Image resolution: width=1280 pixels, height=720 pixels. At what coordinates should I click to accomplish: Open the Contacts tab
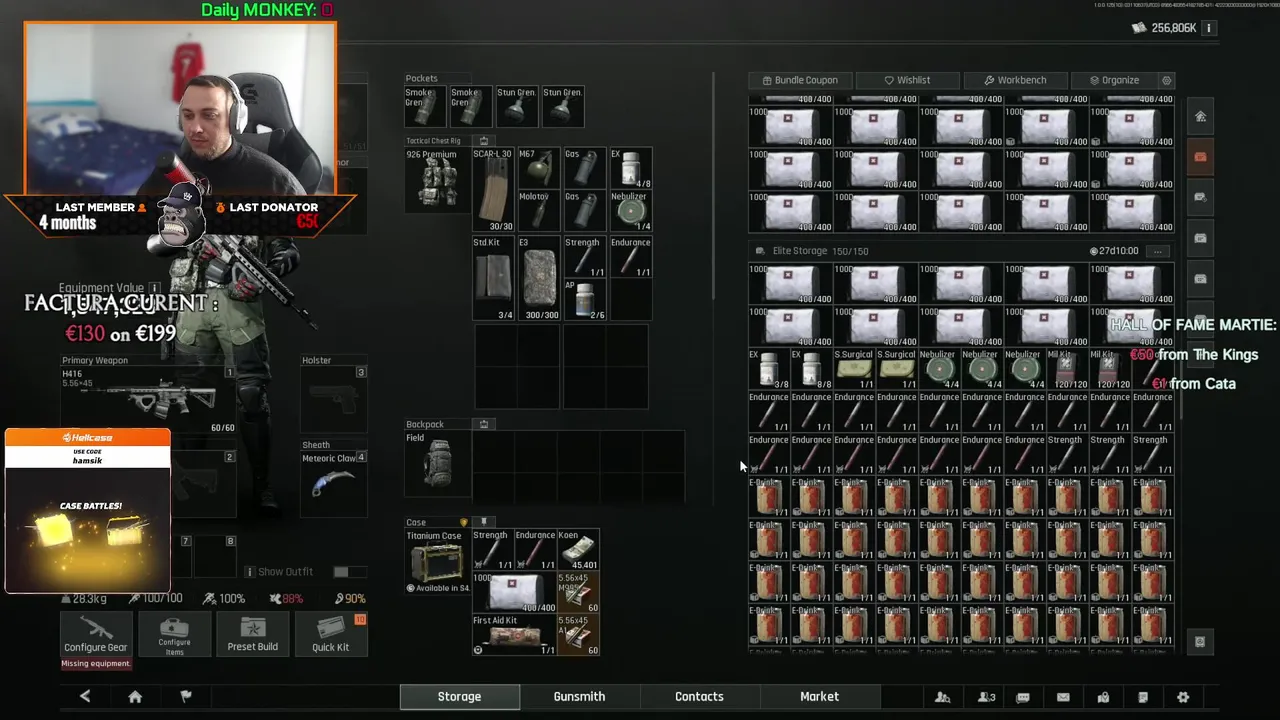click(699, 696)
